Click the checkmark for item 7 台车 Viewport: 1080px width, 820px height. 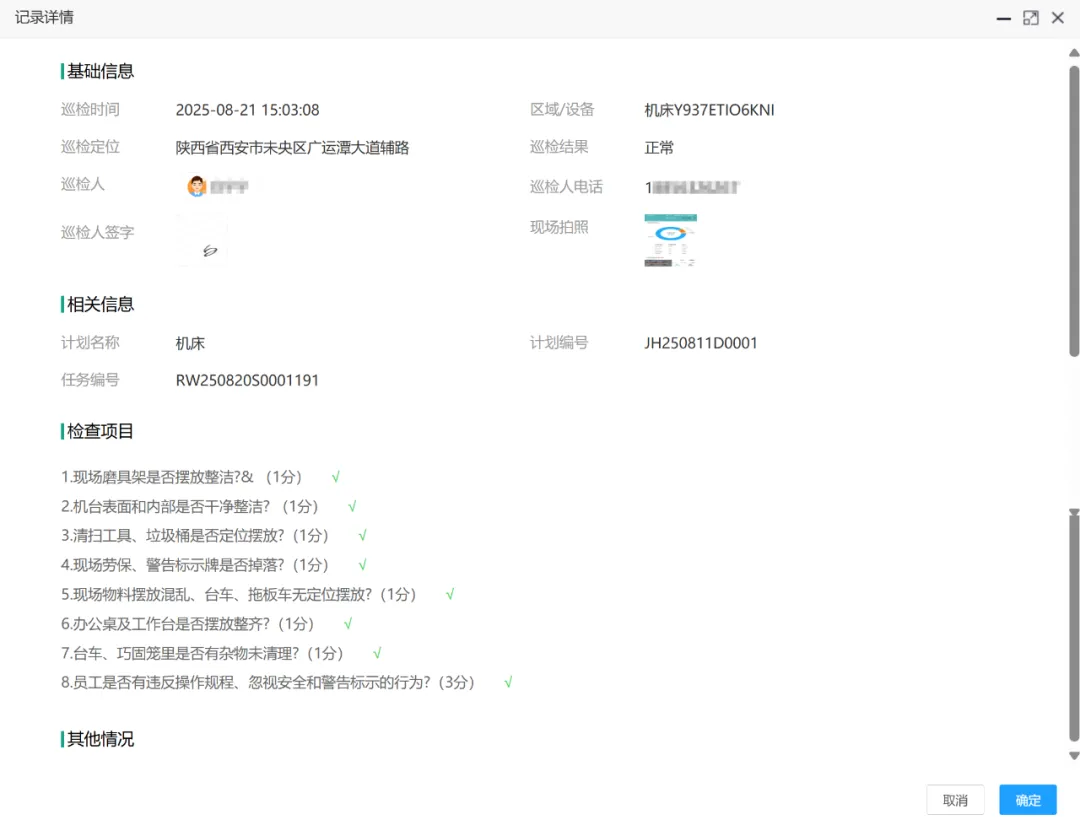click(x=377, y=653)
